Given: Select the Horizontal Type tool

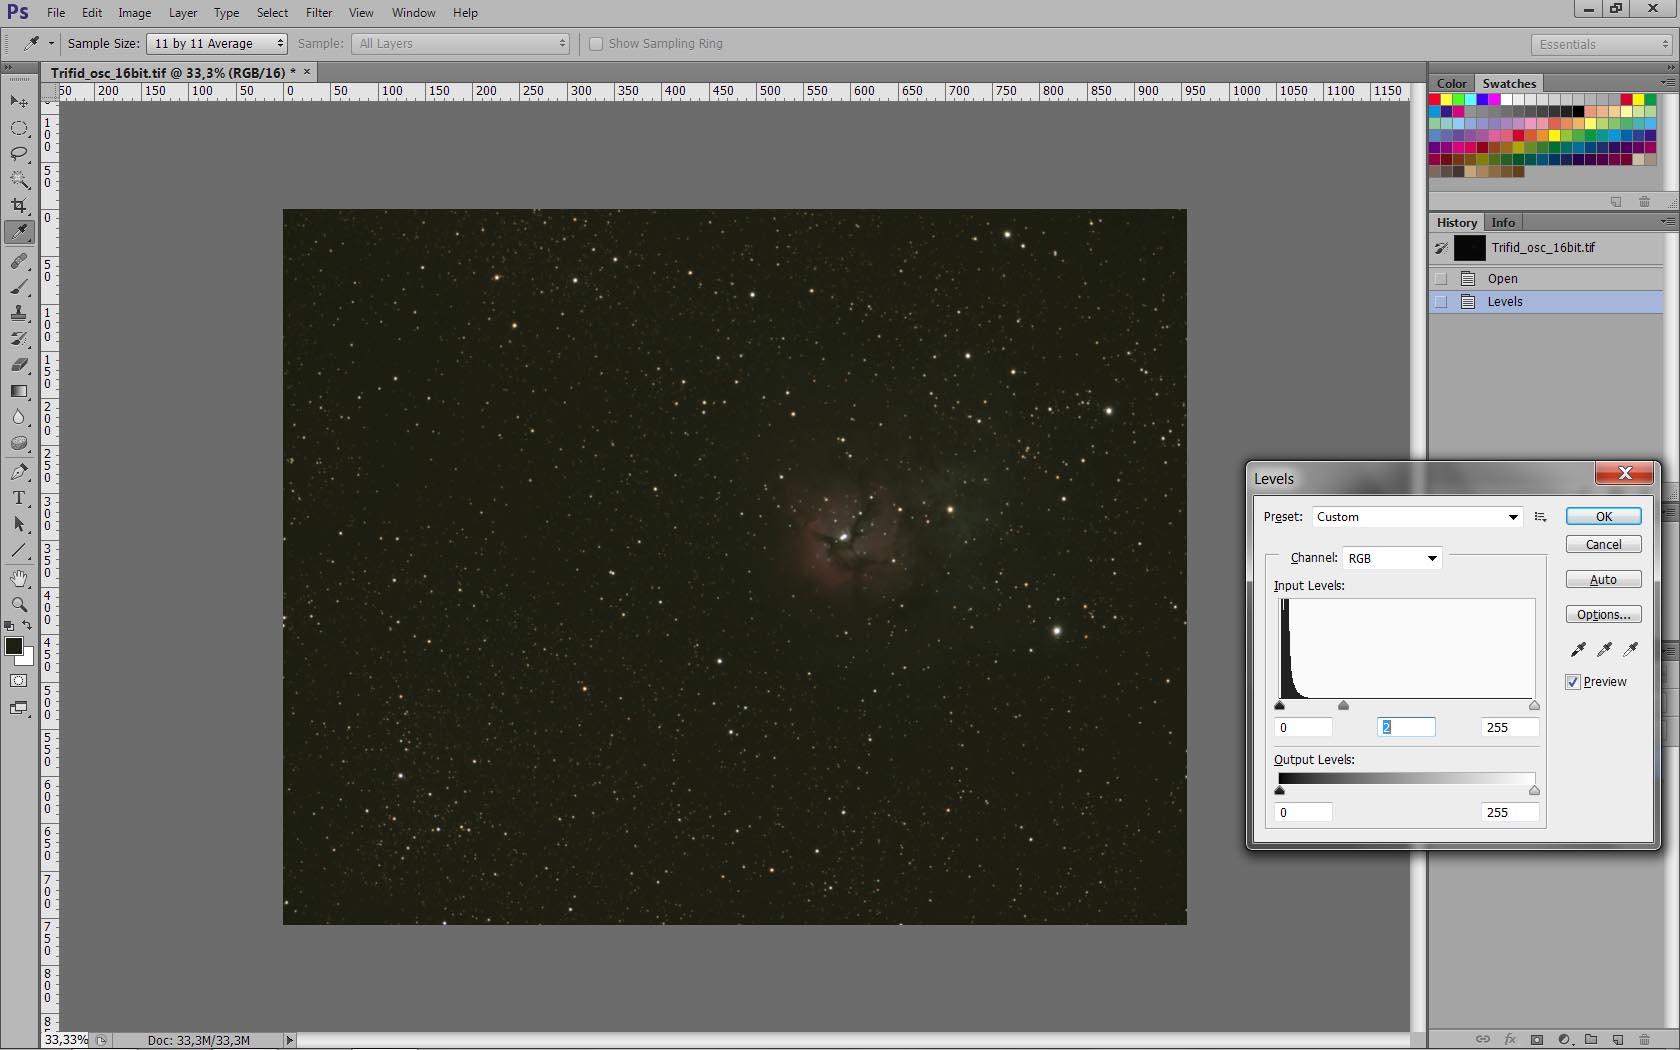Looking at the screenshot, I should tap(19, 498).
